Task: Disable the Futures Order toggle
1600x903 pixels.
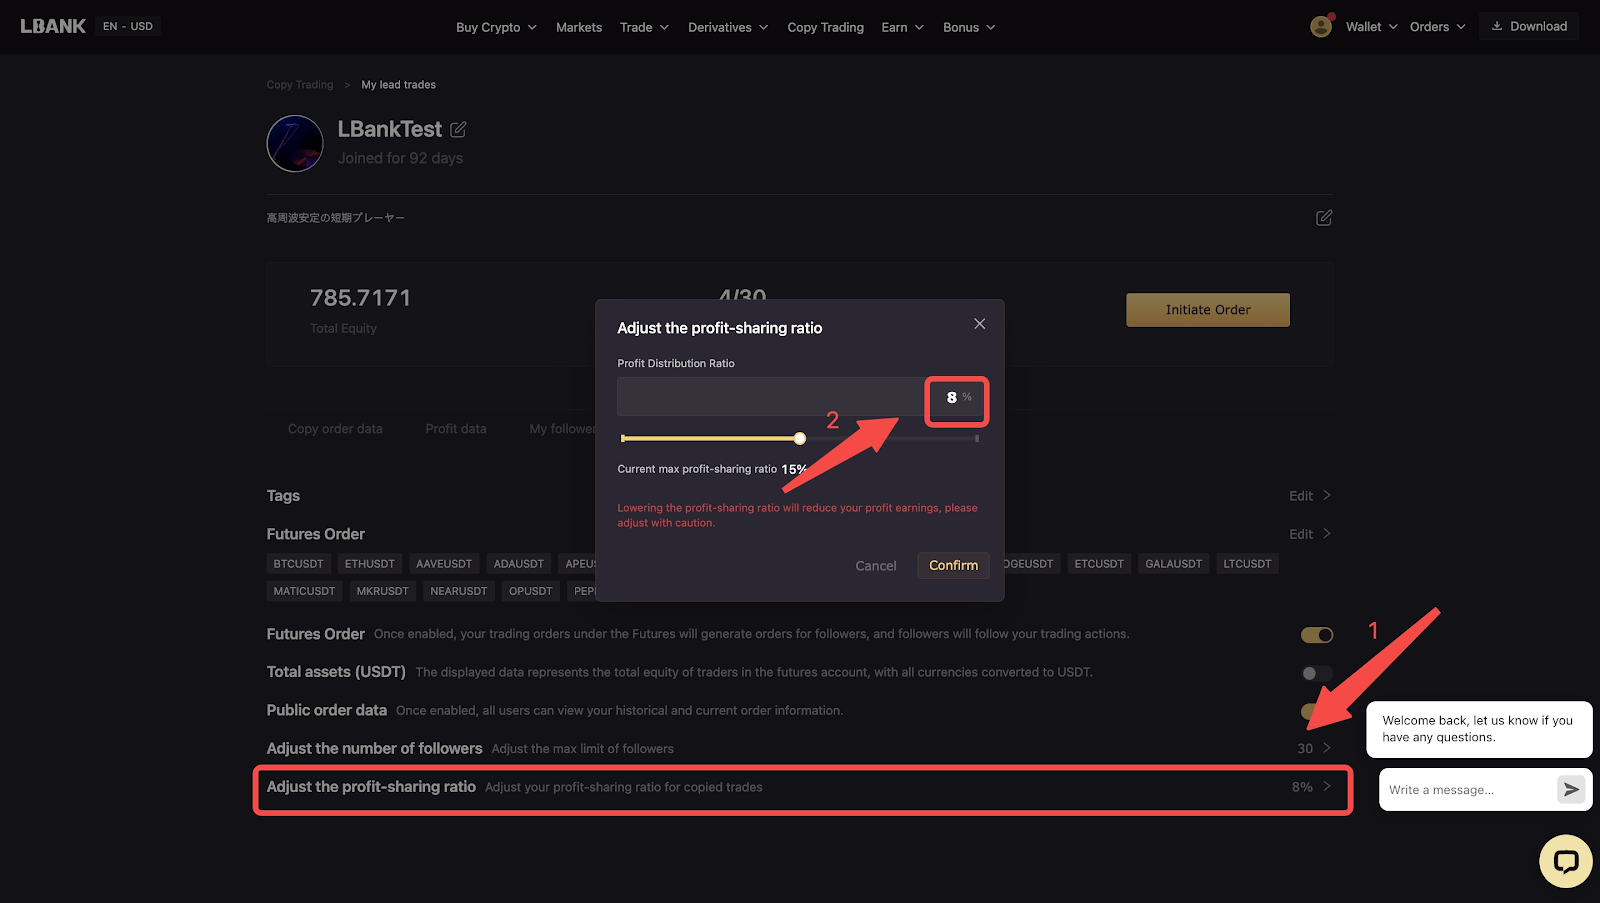Action: [1317, 635]
